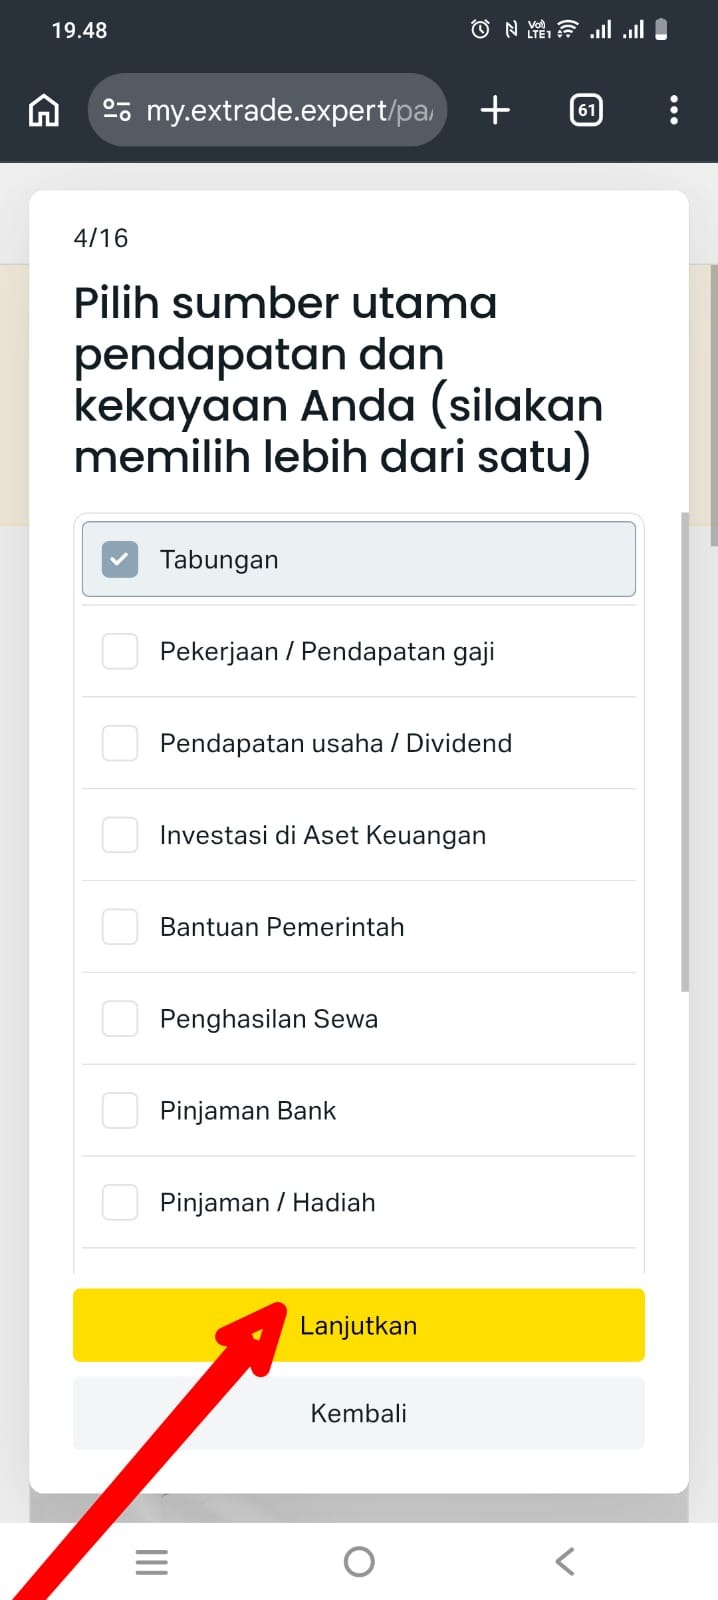
Task: Open a new tab with plus icon
Action: 495,110
